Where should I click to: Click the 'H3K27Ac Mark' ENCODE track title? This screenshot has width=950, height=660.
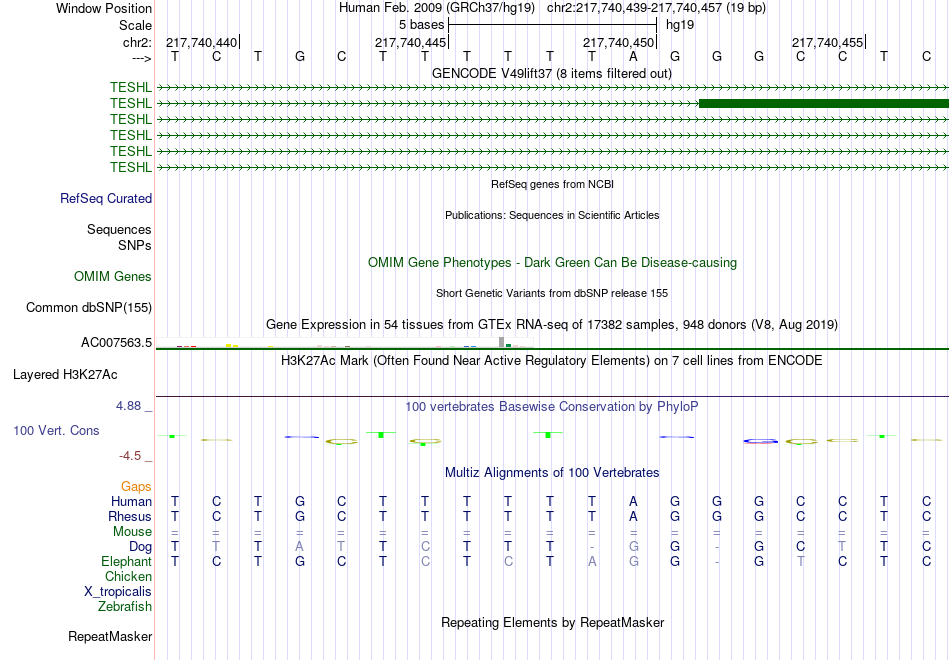click(552, 361)
